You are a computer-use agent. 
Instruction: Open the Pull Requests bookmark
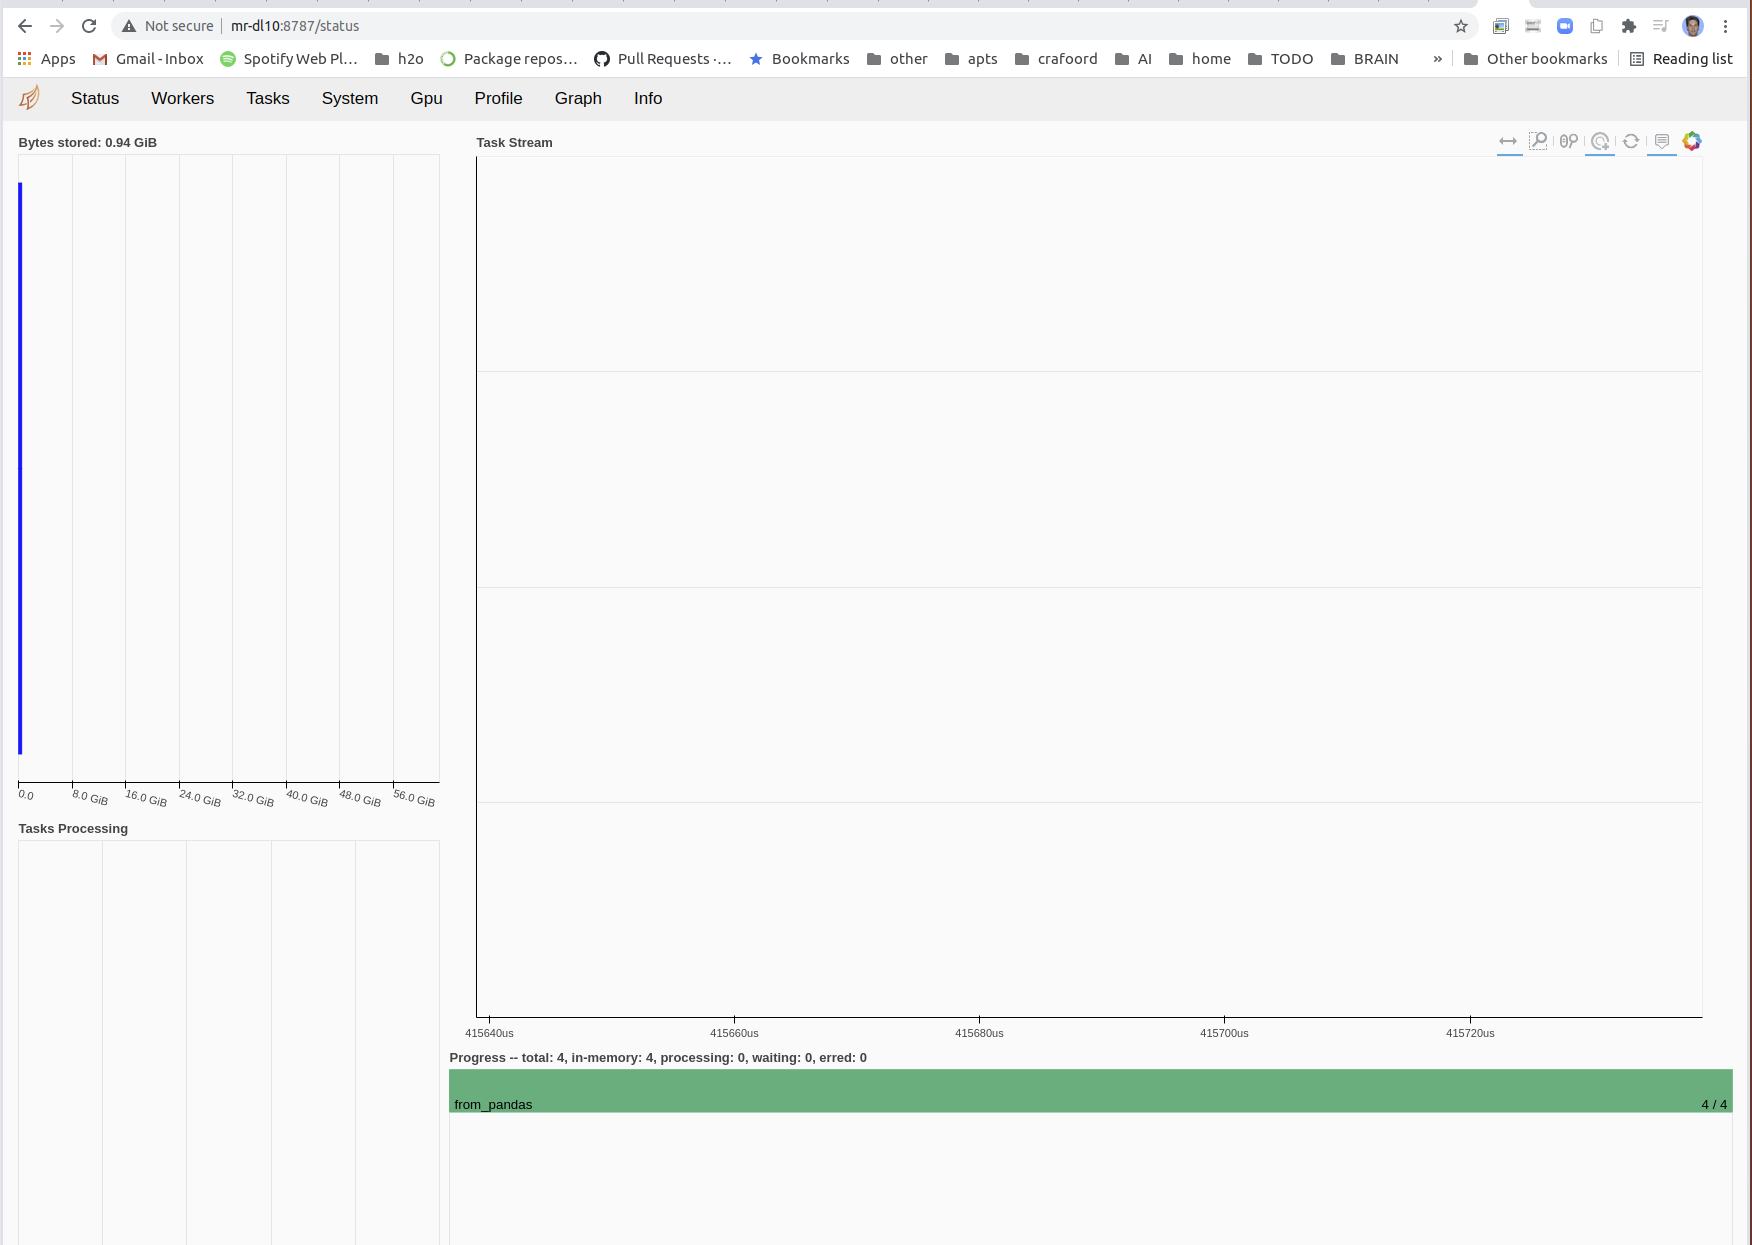point(663,58)
